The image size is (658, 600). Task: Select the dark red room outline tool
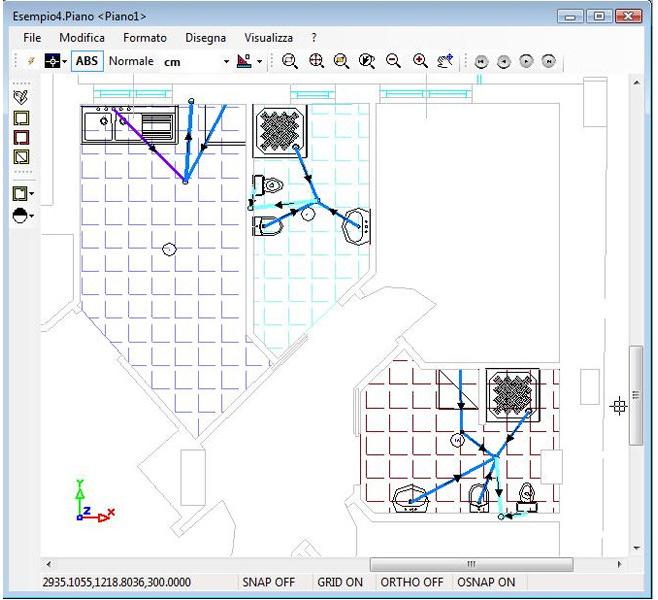[20, 137]
